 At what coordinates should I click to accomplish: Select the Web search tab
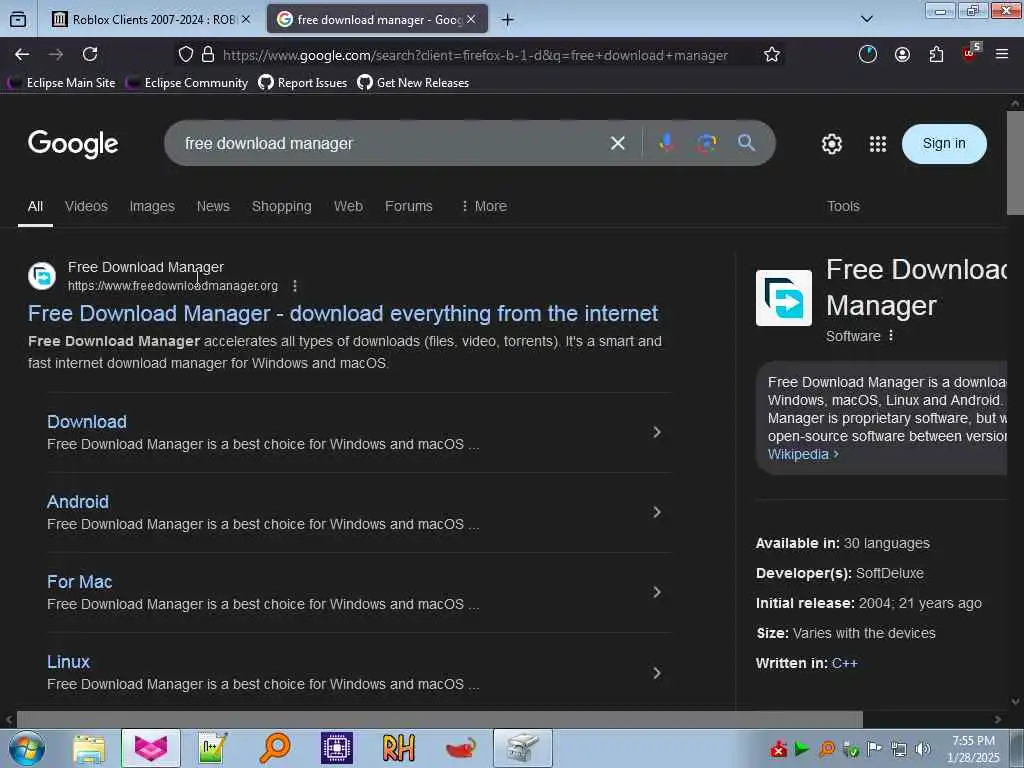pos(348,206)
